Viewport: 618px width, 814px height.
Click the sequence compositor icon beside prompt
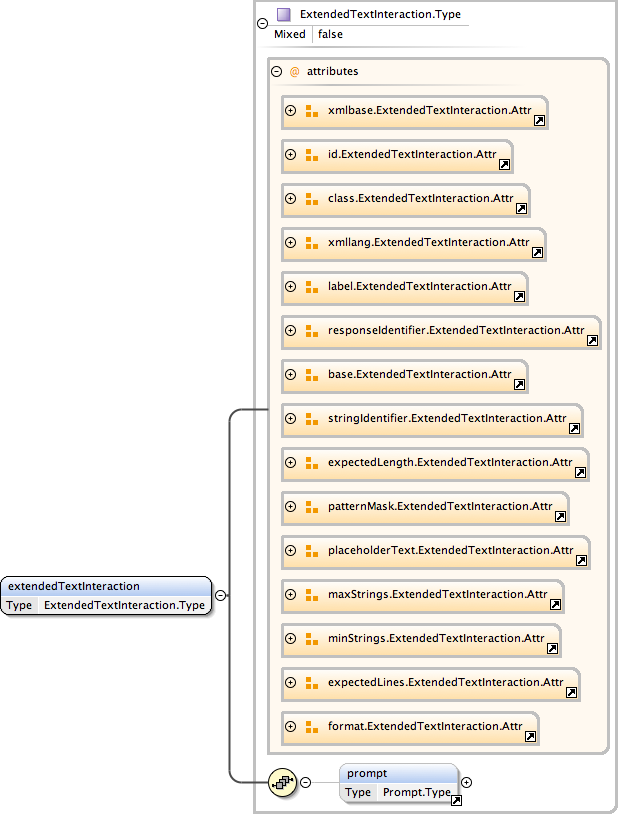coord(283,783)
